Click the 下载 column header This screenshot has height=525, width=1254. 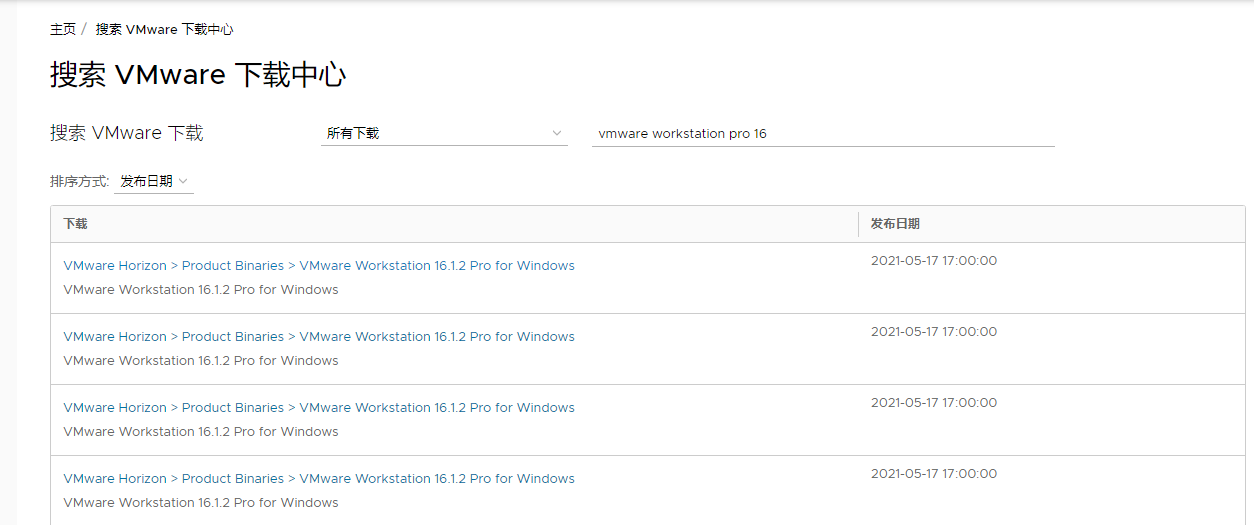coord(75,224)
